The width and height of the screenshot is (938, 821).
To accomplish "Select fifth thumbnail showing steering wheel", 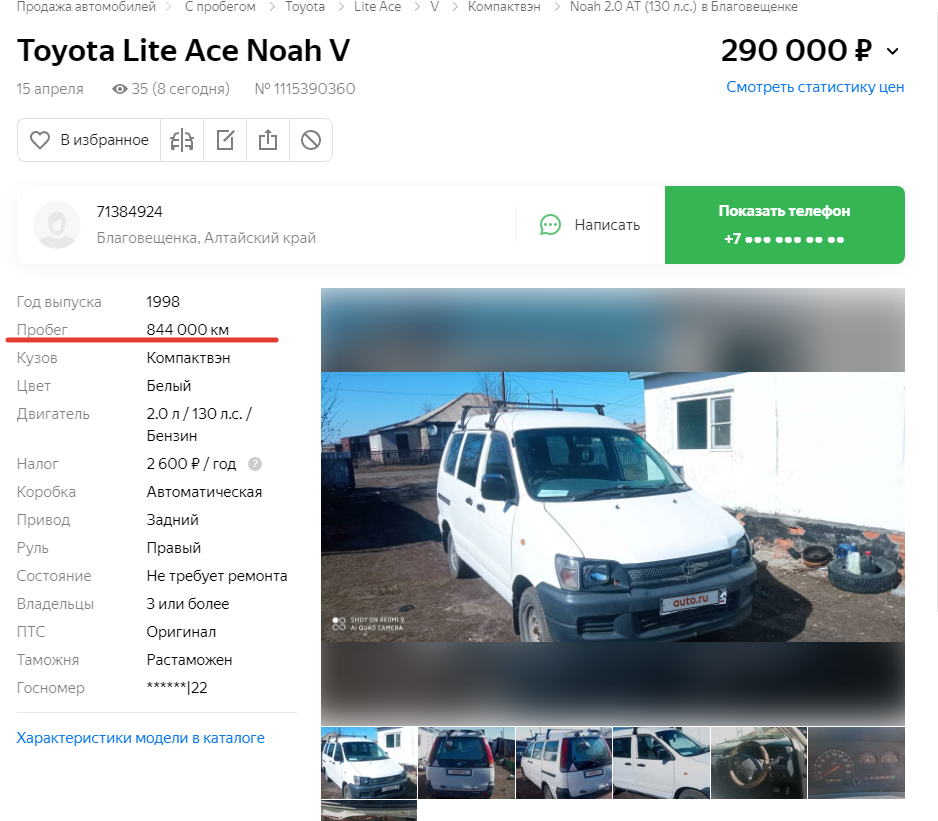I will (759, 763).
